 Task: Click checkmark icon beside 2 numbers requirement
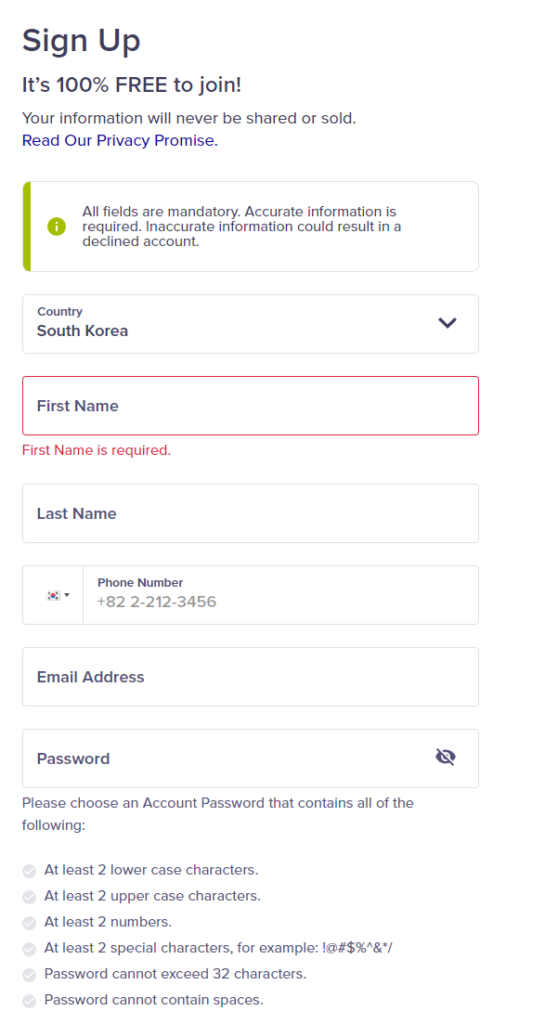pos(29,923)
